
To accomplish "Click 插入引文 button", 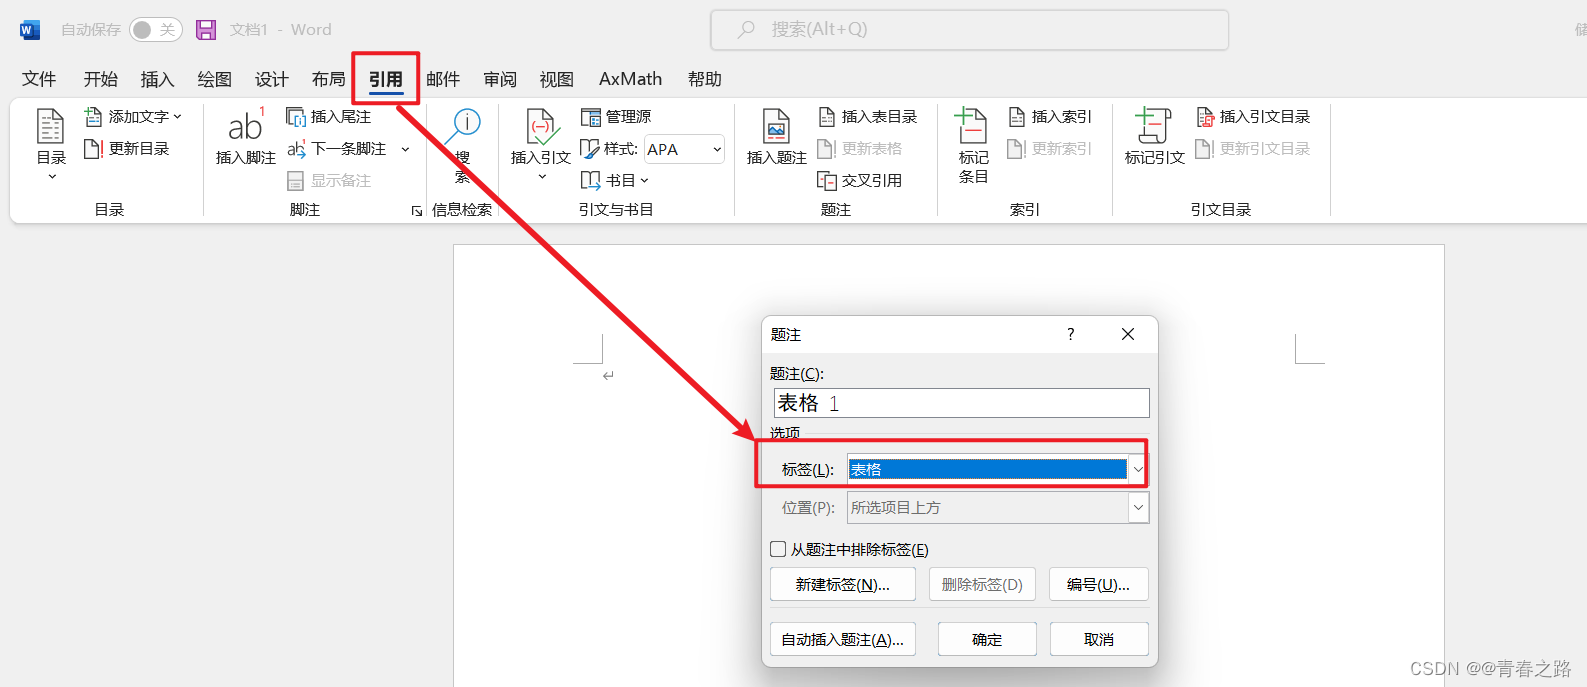I will pyautogui.click(x=540, y=145).
